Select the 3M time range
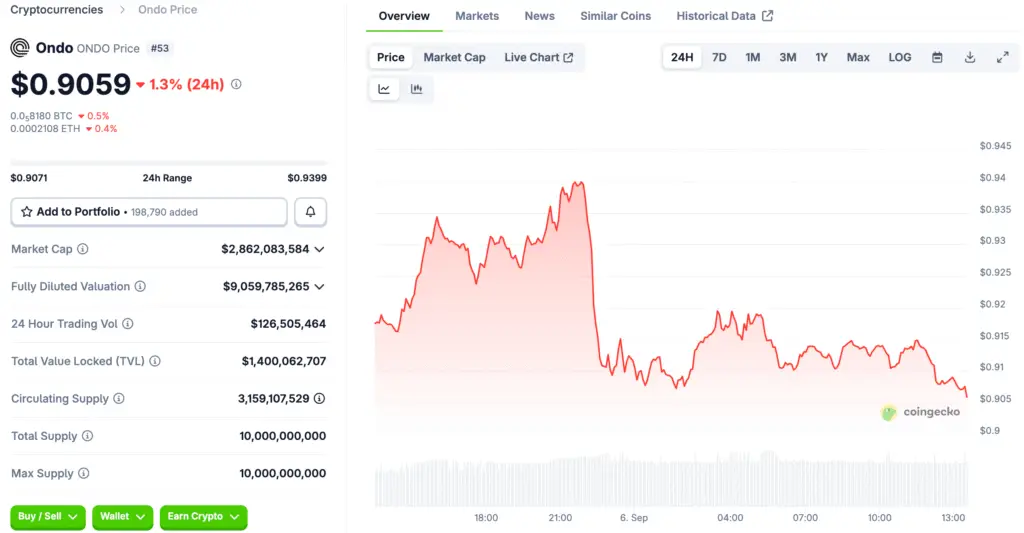The height and width of the screenshot is (533, 1024). (788, 57)
